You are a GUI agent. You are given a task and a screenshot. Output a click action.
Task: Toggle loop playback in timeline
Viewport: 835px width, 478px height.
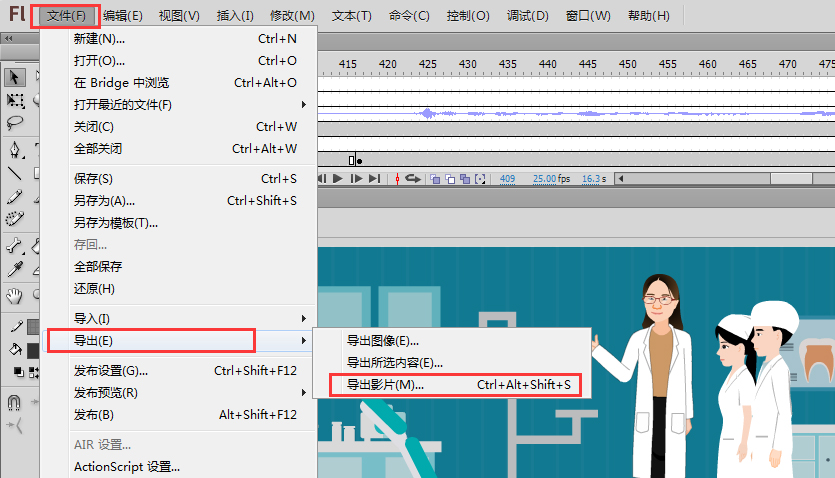tap(412, 179)
